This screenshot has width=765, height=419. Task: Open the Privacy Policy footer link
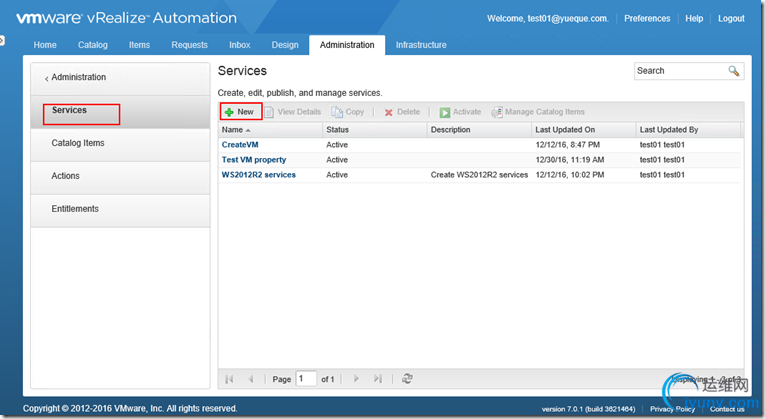point(672,409)
